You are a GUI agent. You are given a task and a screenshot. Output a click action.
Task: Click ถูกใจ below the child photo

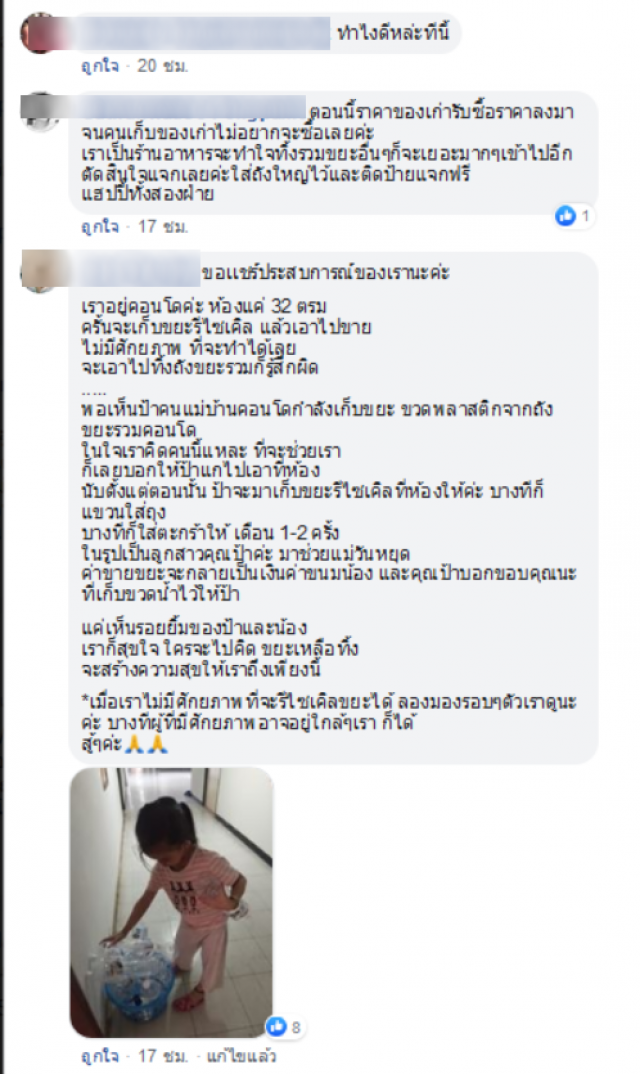[x=99, y=1056]
